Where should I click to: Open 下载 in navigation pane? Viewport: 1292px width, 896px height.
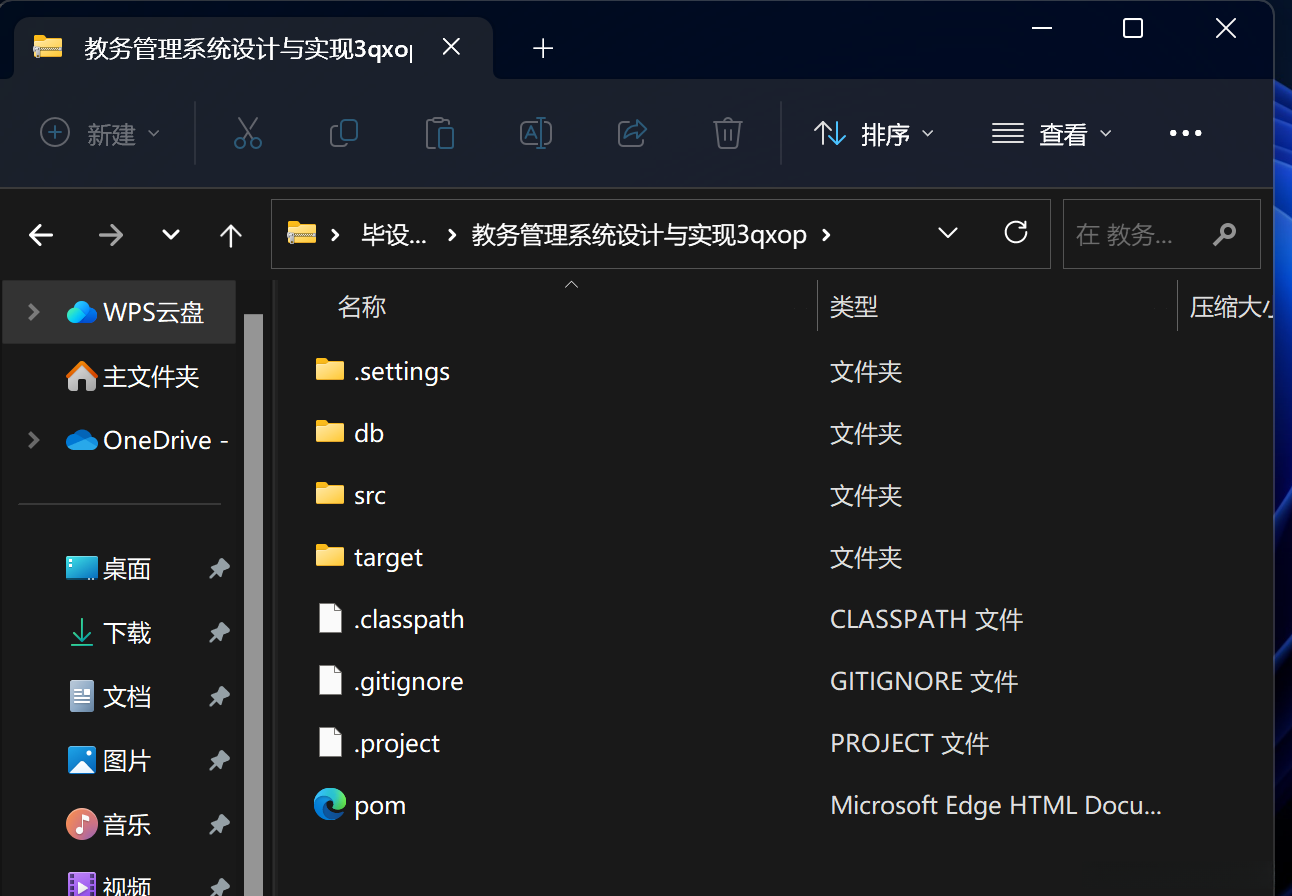tap(127, 633)
